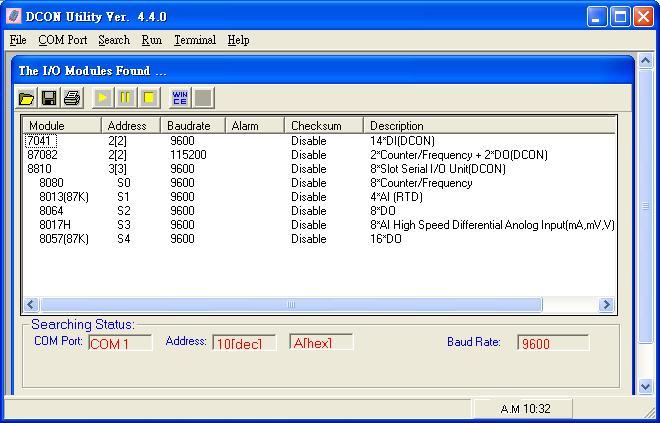Click the Alarm column header

tap(255, 125)
